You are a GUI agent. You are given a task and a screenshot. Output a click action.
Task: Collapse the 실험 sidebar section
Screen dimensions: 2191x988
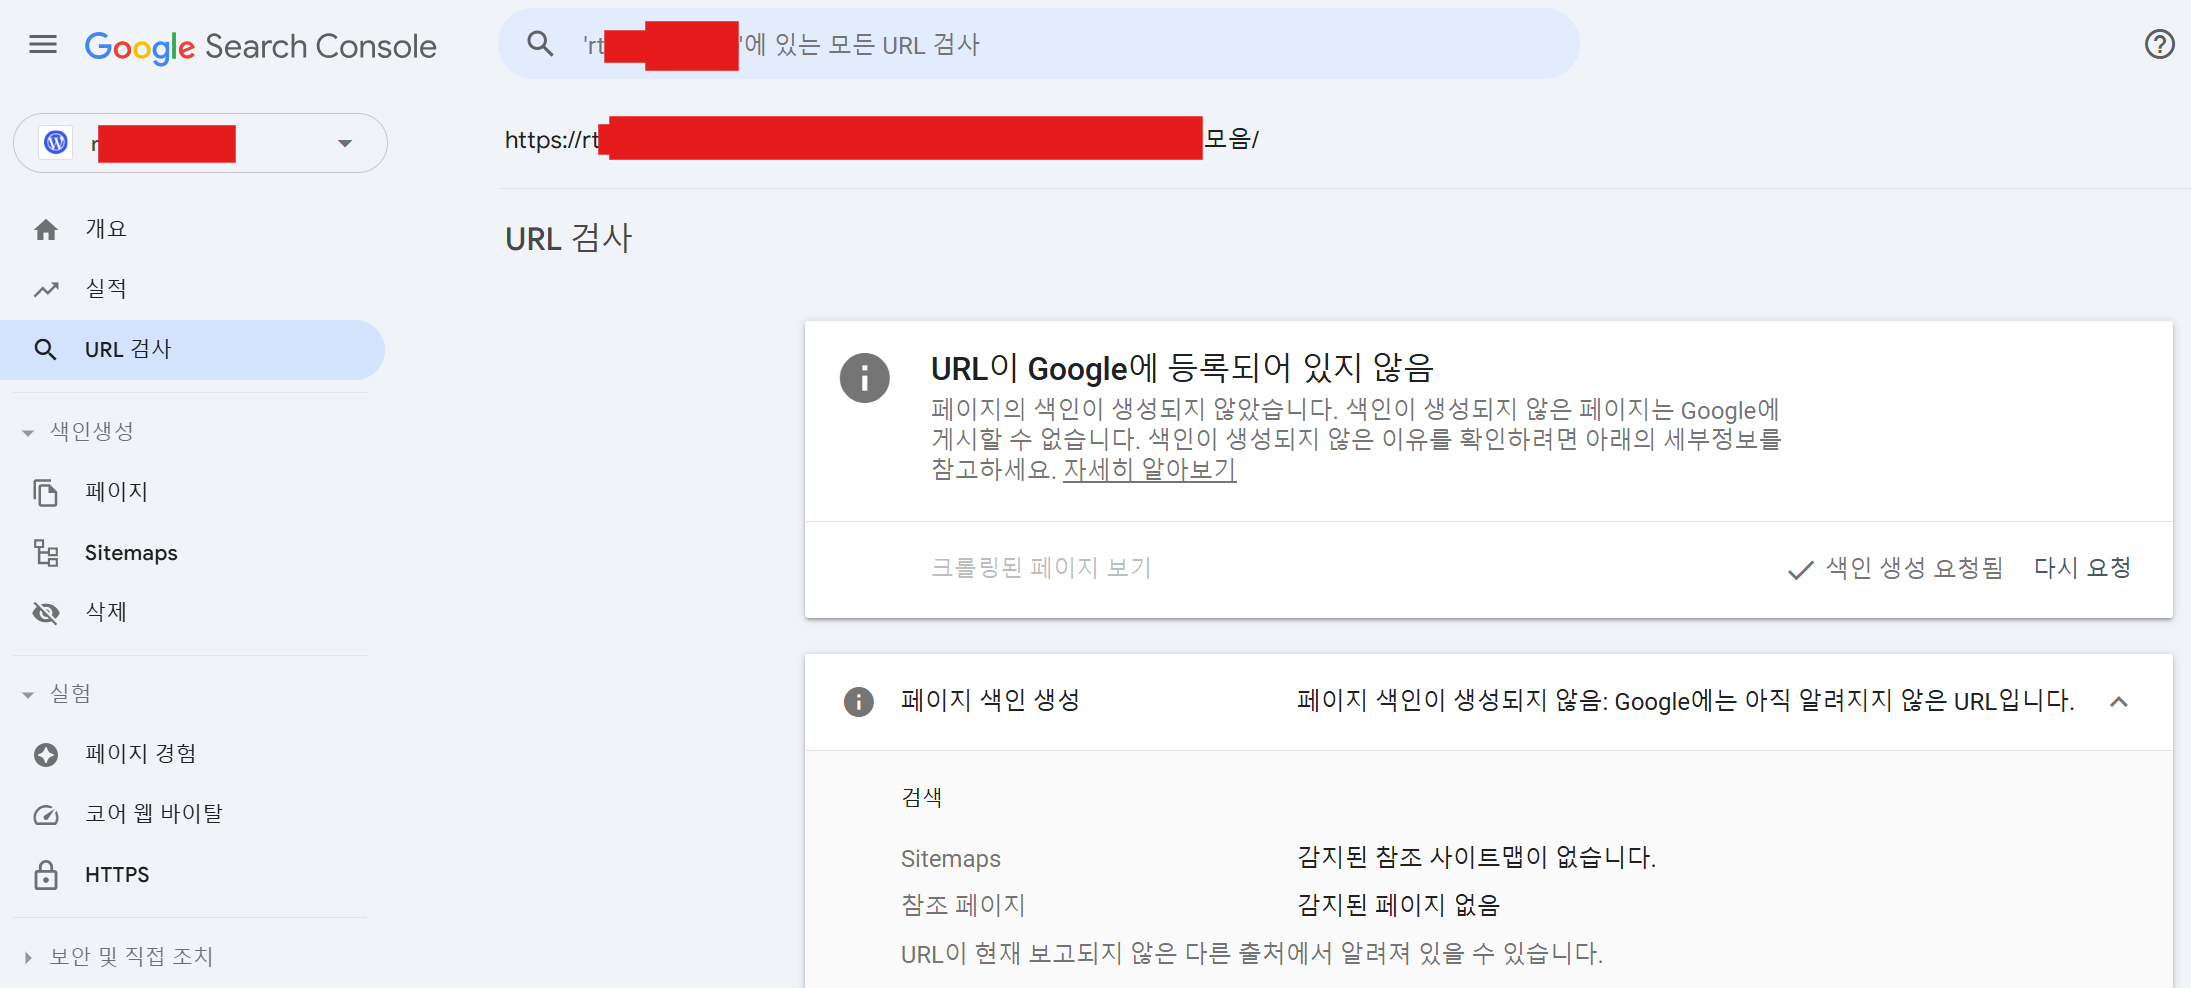click(28, 695)
